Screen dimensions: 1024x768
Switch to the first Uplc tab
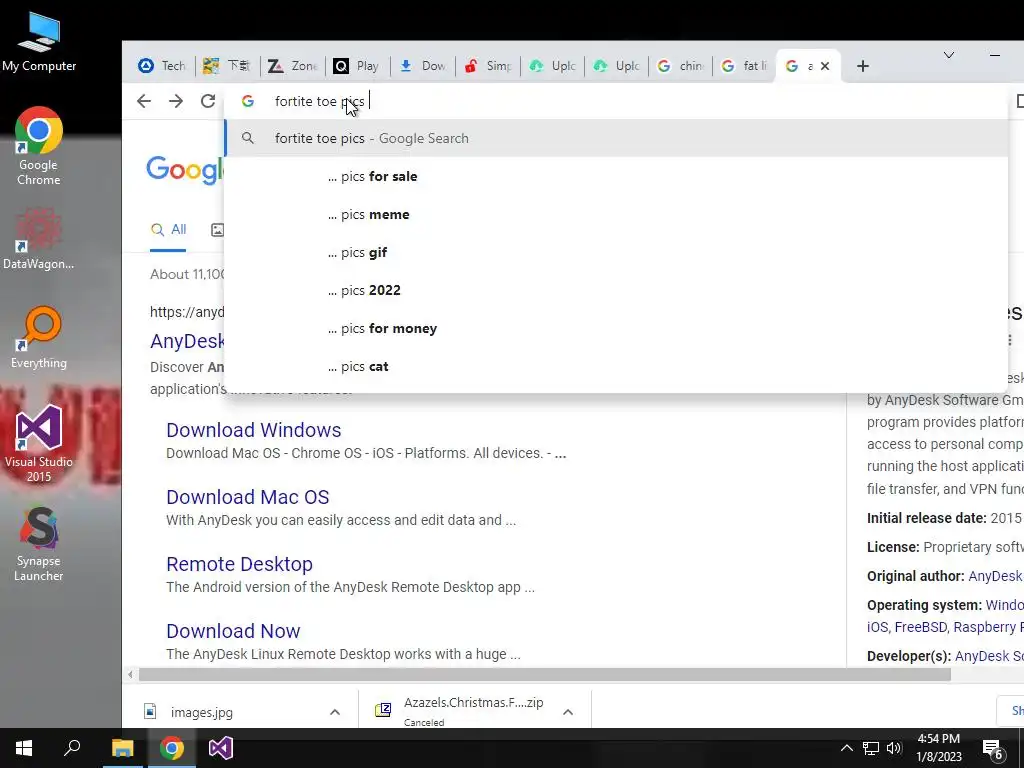click(x=552, y=66)
